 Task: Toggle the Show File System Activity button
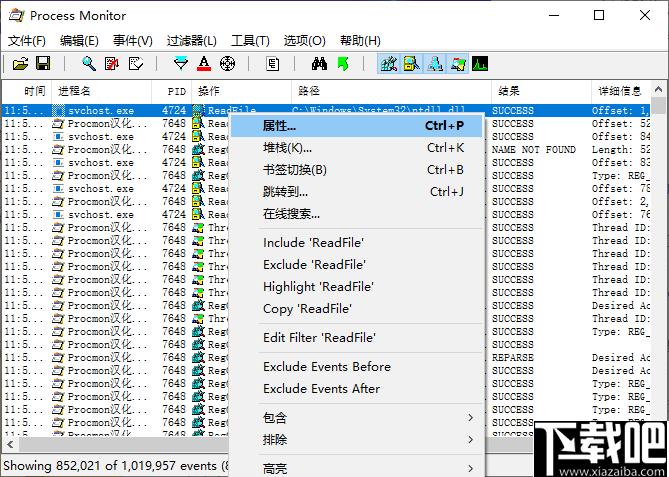click(411, 64)
